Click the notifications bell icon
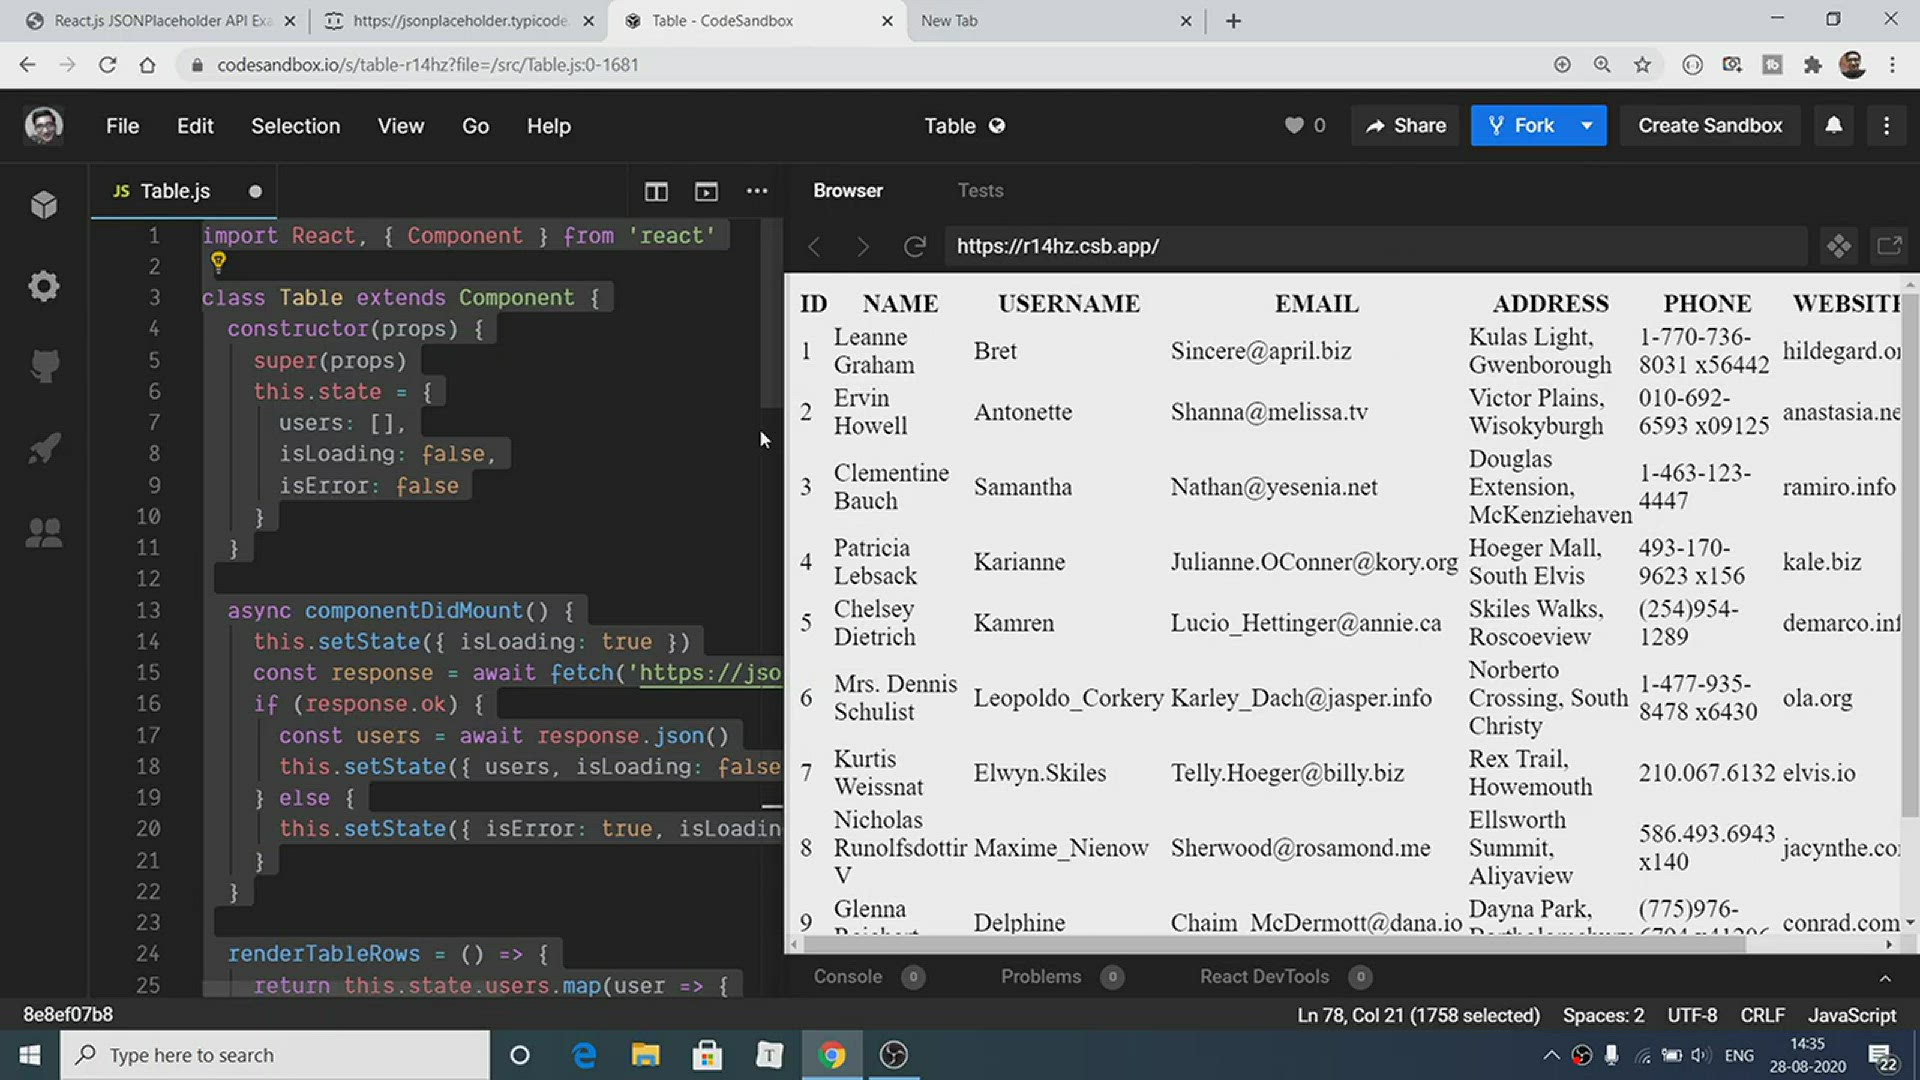Image resolution: width=1920 pixels, height=1080 pixels. click(1833, 125)
